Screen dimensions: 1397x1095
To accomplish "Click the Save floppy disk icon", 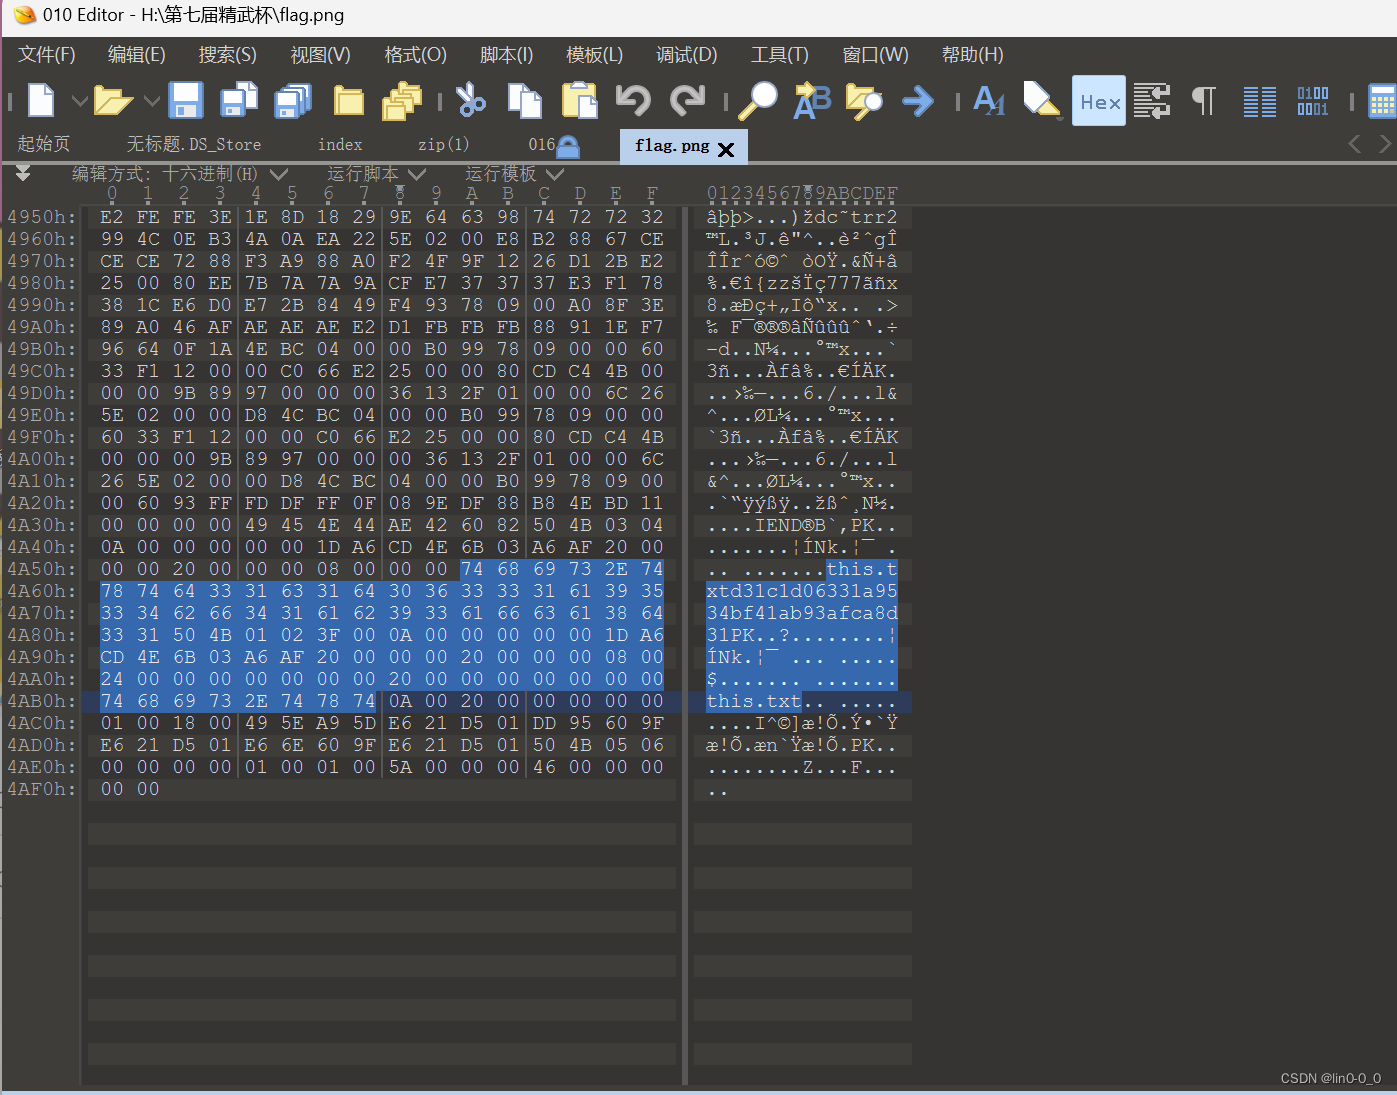I will 186,101.
